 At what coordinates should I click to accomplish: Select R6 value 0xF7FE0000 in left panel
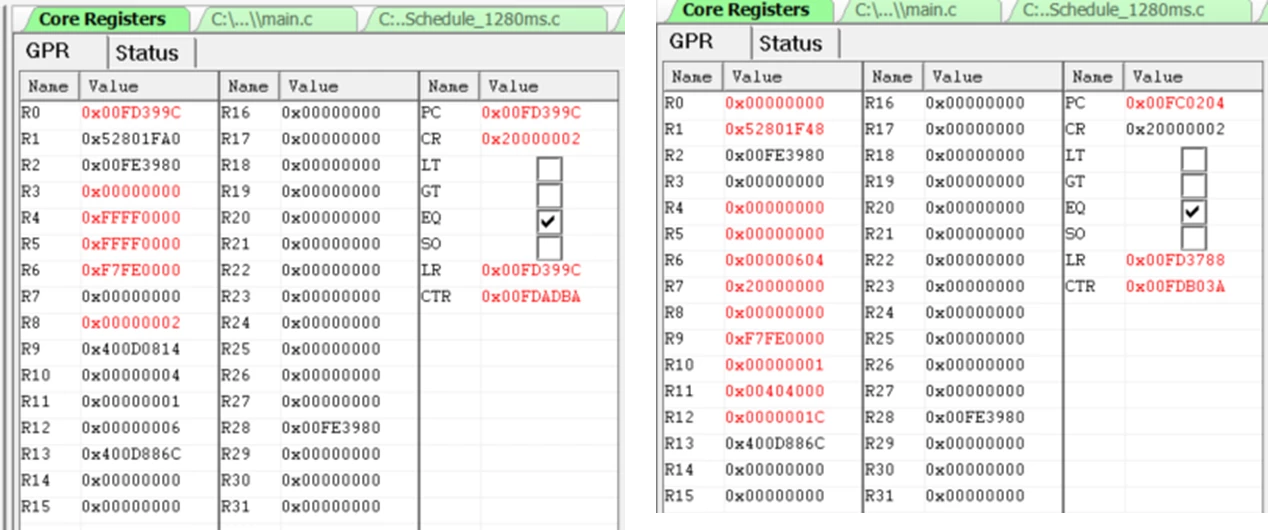click(x=131, y=270)
